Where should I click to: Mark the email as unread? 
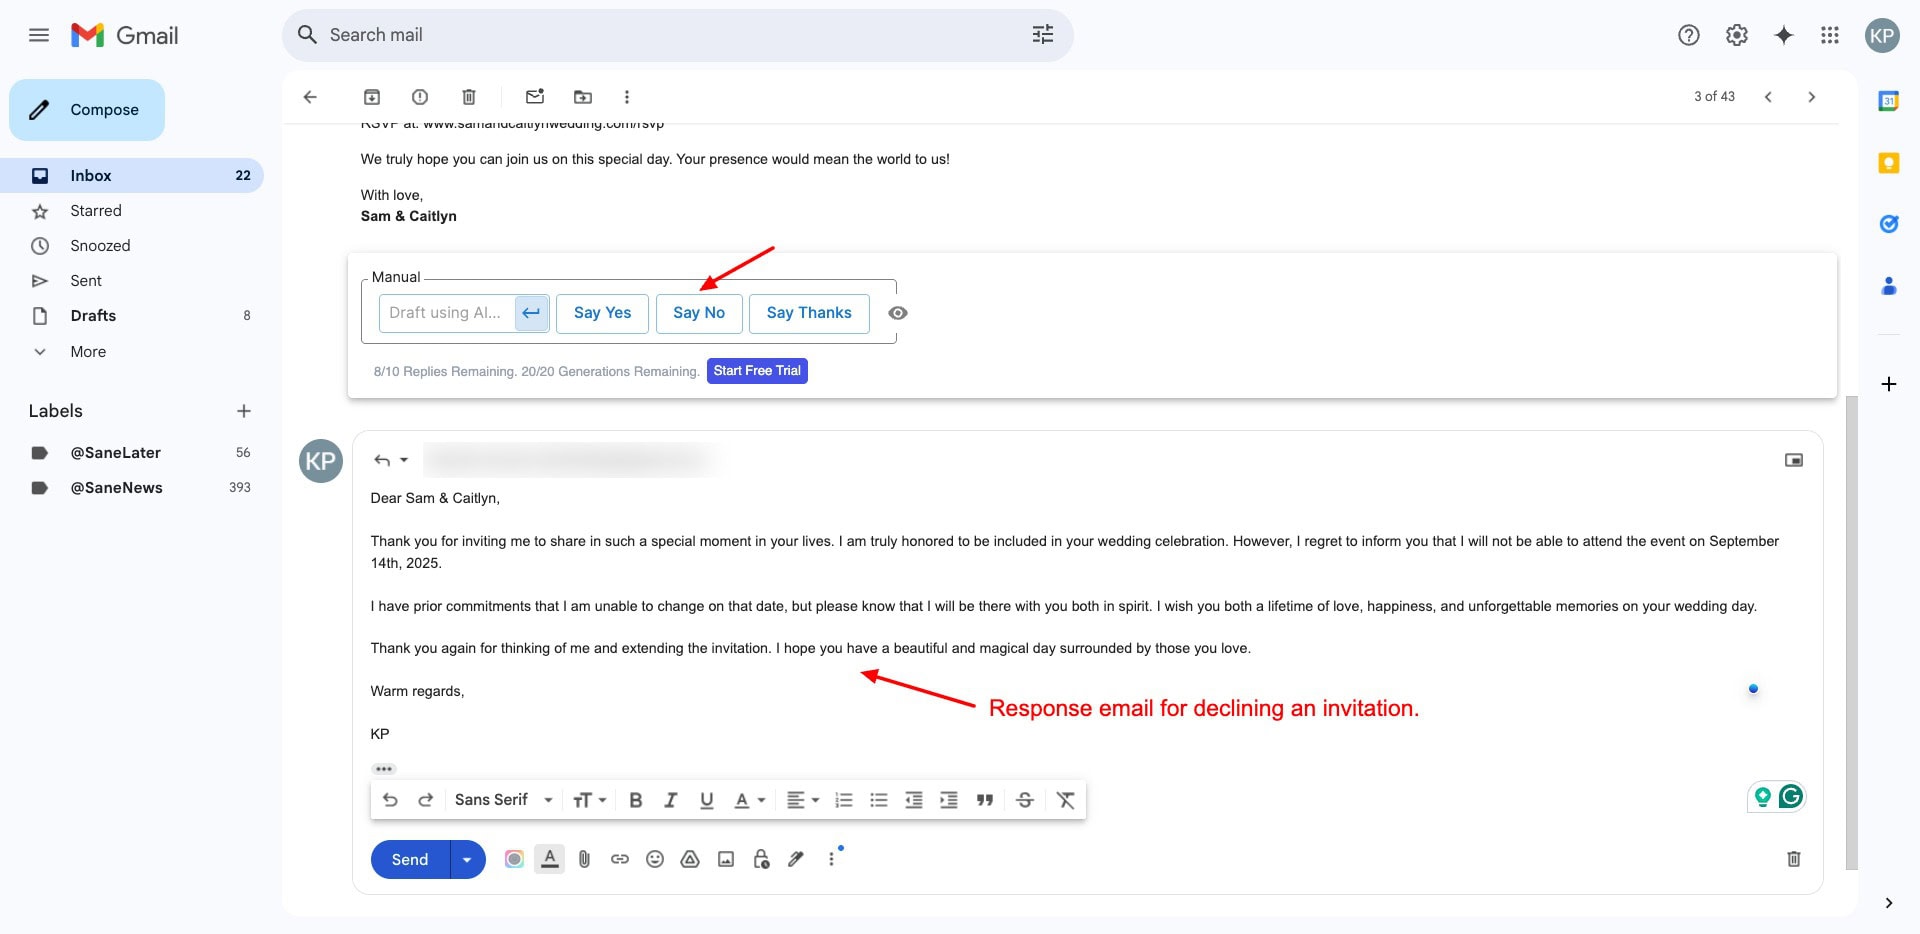coord(535,97)
